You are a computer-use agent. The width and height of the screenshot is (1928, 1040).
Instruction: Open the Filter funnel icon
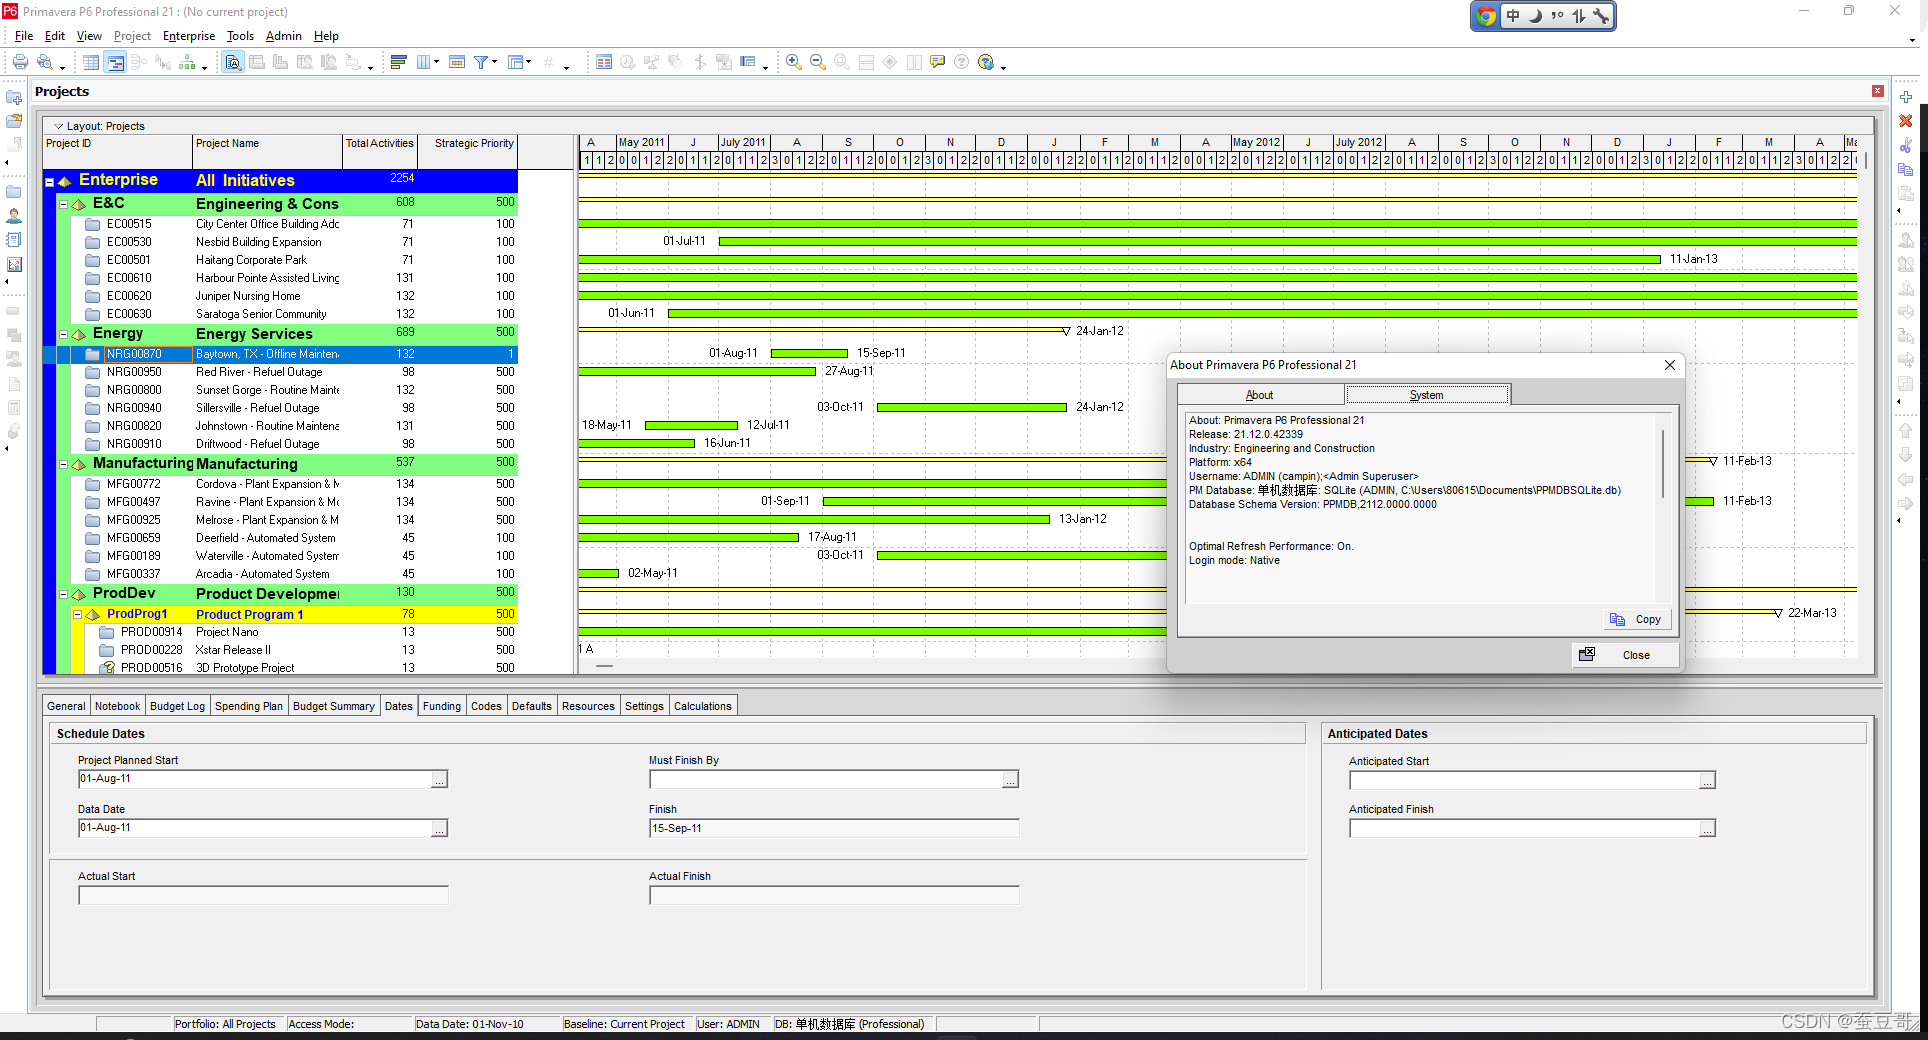pyautogui.click(x=481, y=61)
